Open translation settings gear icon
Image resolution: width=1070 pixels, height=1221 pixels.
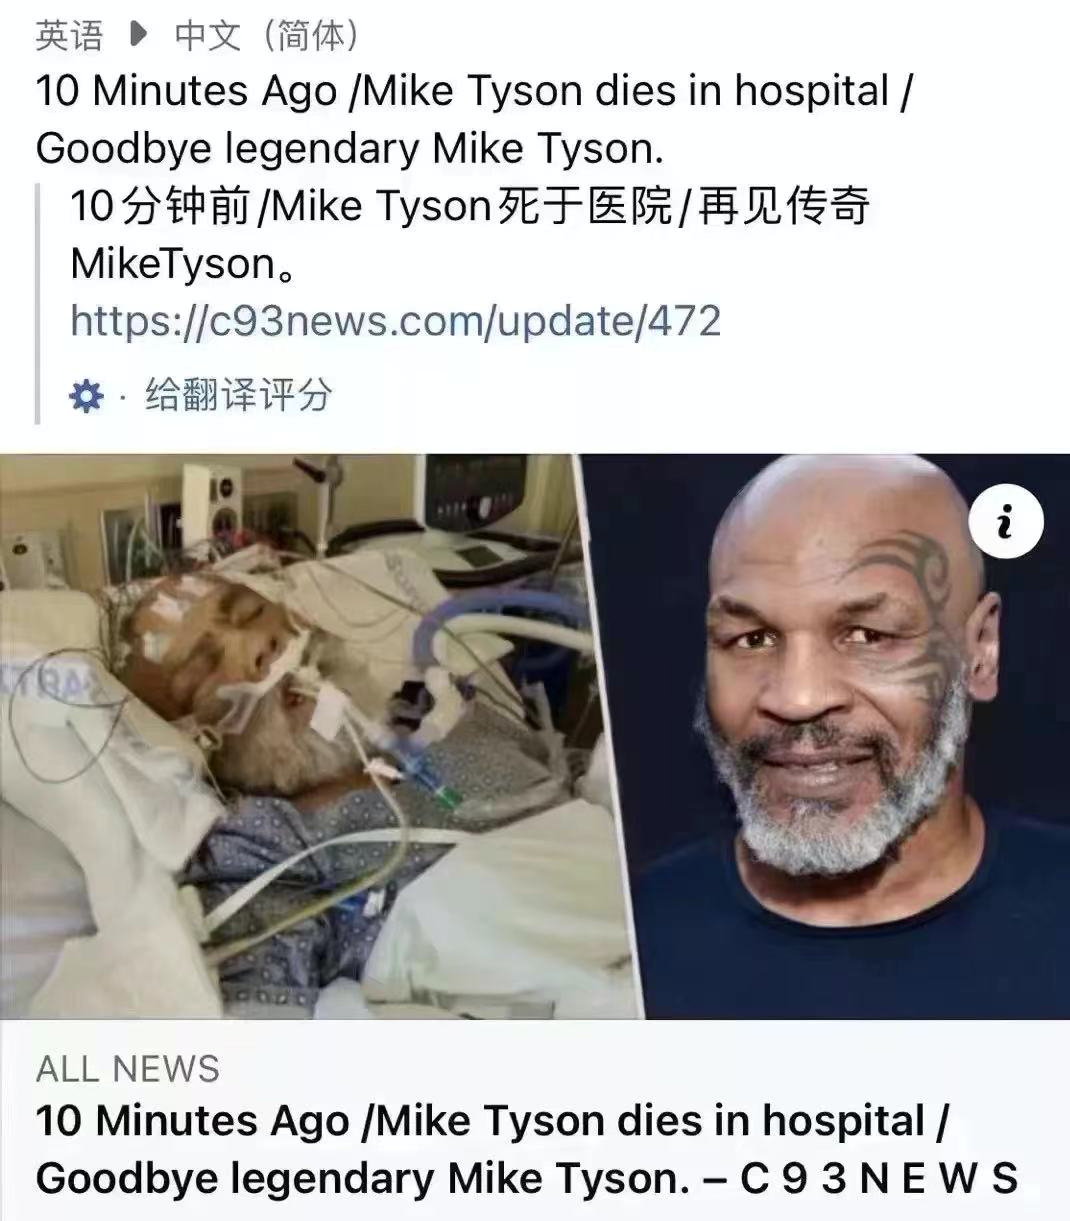86,396
